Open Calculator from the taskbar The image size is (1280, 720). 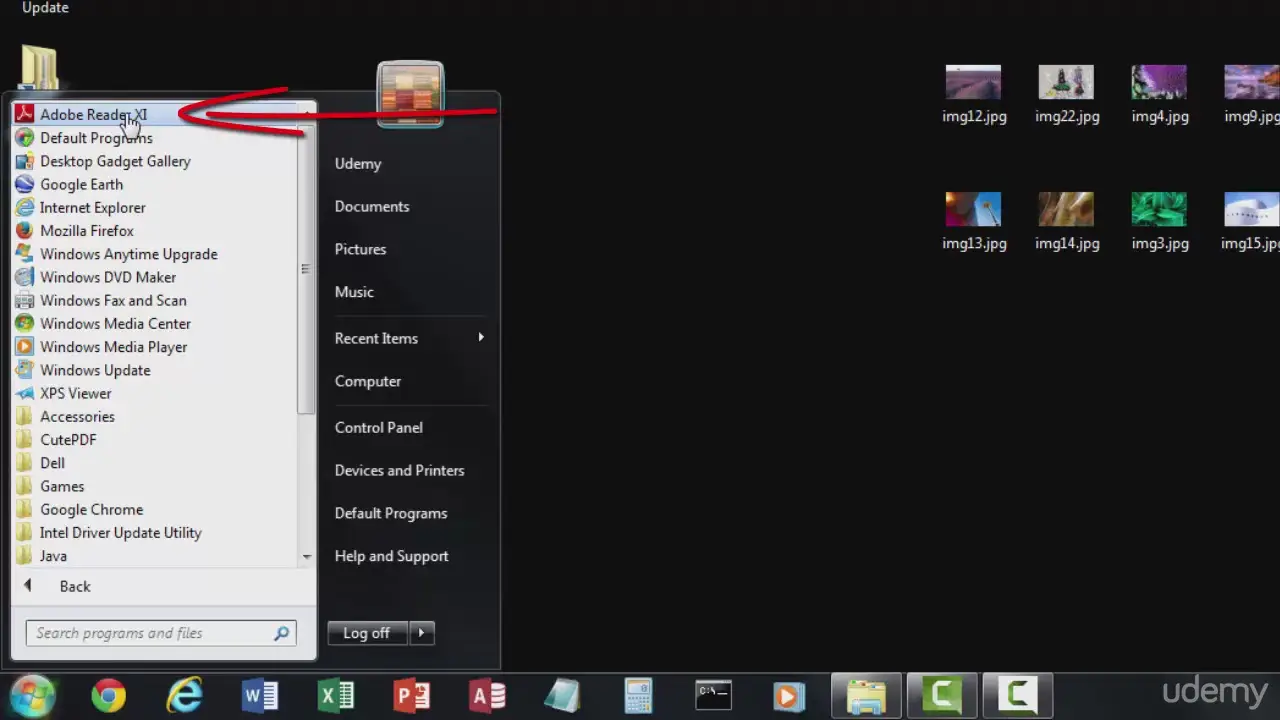pyautogui.click(x=638, y=695)
